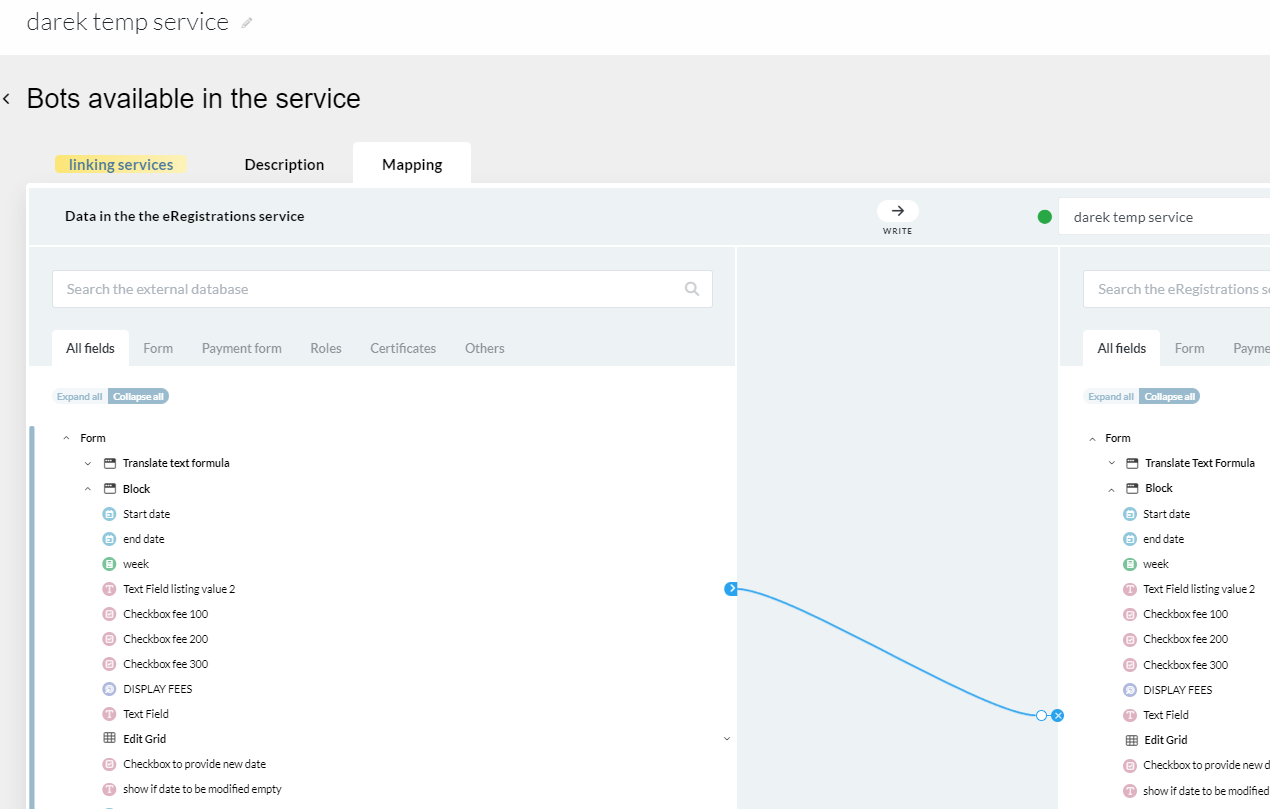The image size is (1270, 809).
Task: Collapse the right Form tree node
Action: pyautogui.click(x=1092, y=438)
